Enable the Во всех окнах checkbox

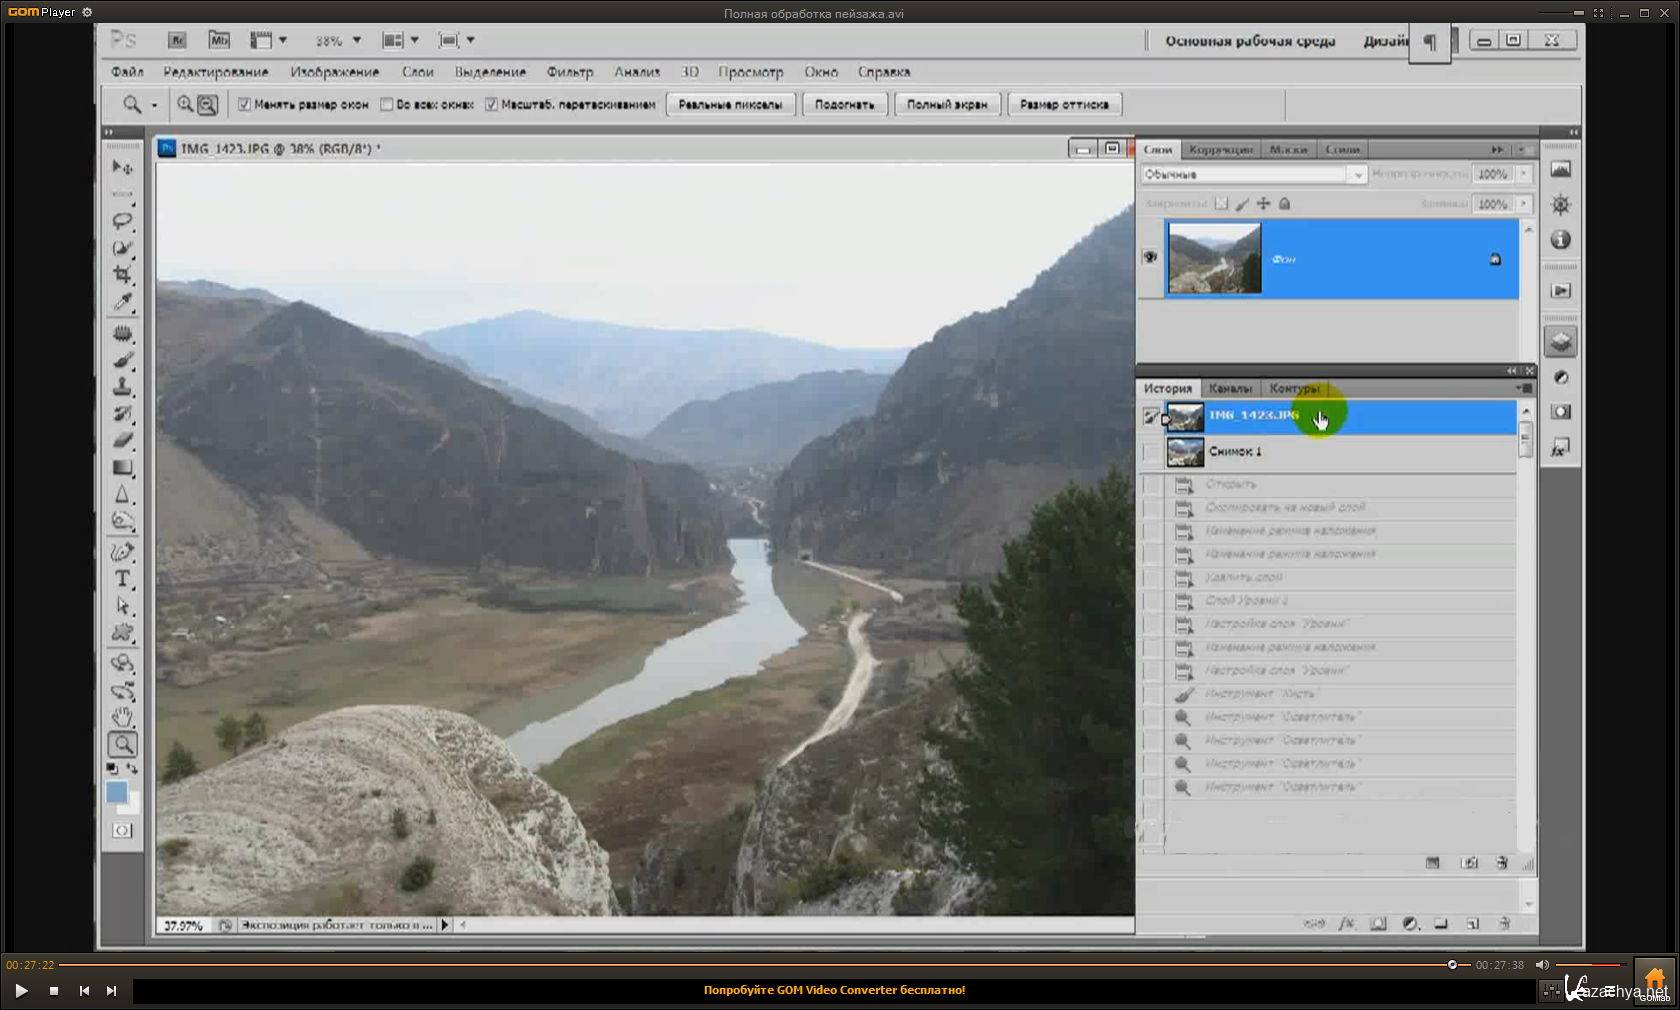(x=386, y=104)
